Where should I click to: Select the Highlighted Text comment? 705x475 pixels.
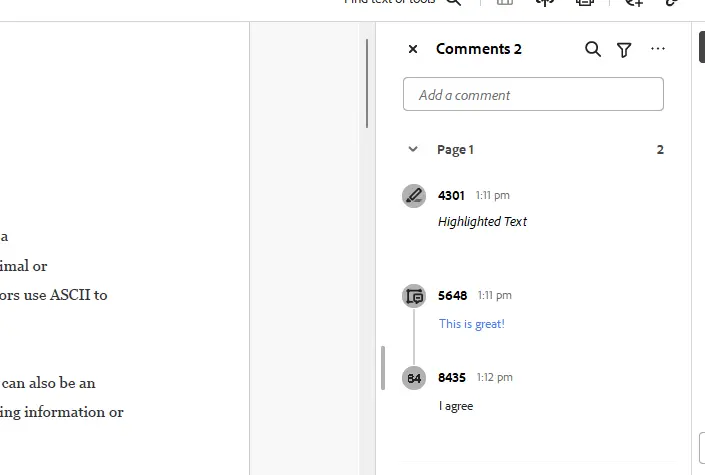pos(482,221)
